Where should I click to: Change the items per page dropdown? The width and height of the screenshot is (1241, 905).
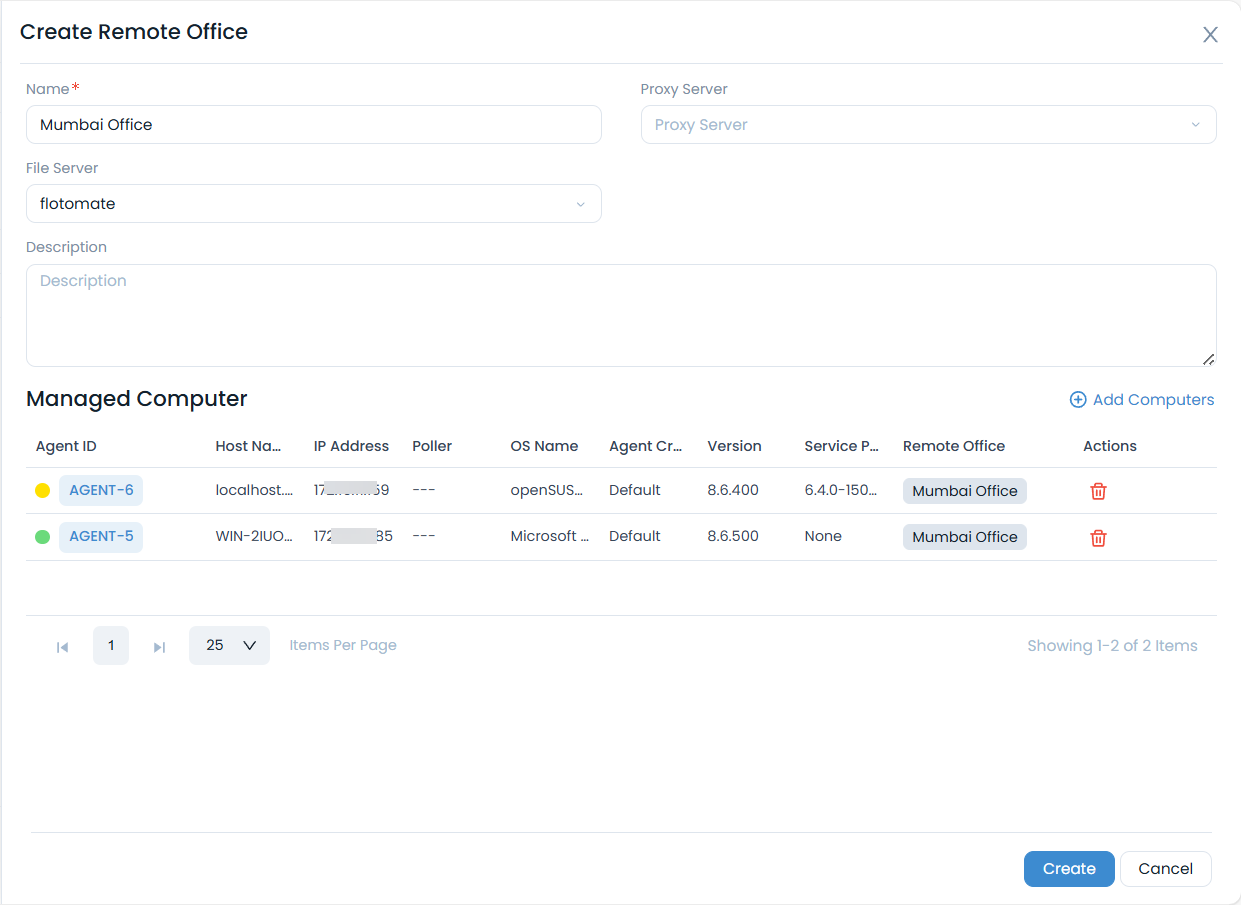[x=229, y=646]
